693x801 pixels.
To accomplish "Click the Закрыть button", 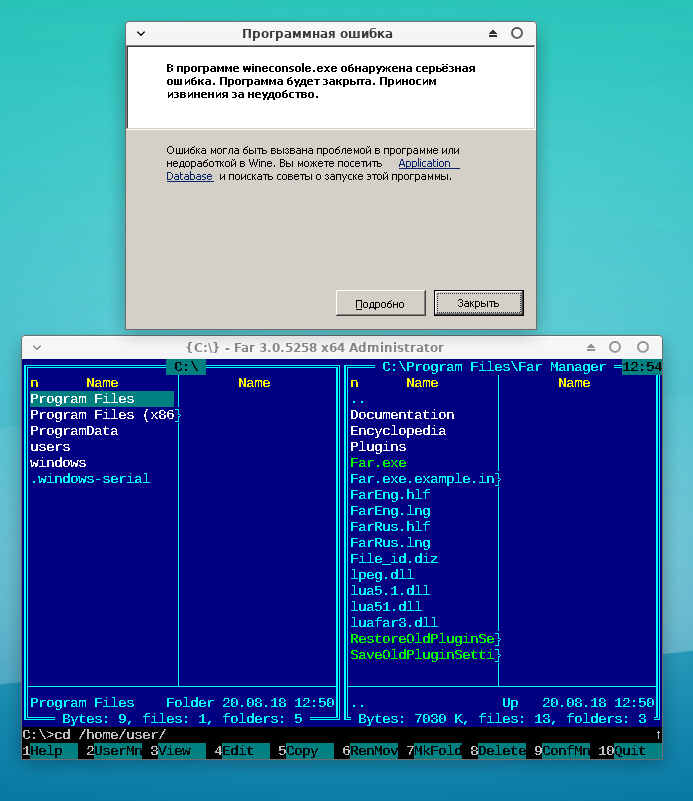I will pos(479,303).
